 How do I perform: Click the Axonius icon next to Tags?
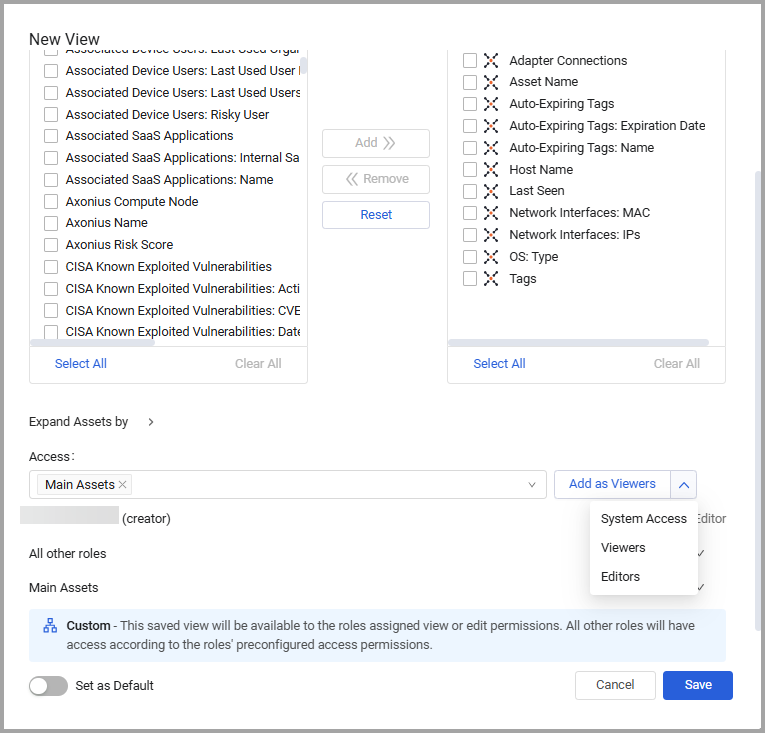tap(491, 279)
